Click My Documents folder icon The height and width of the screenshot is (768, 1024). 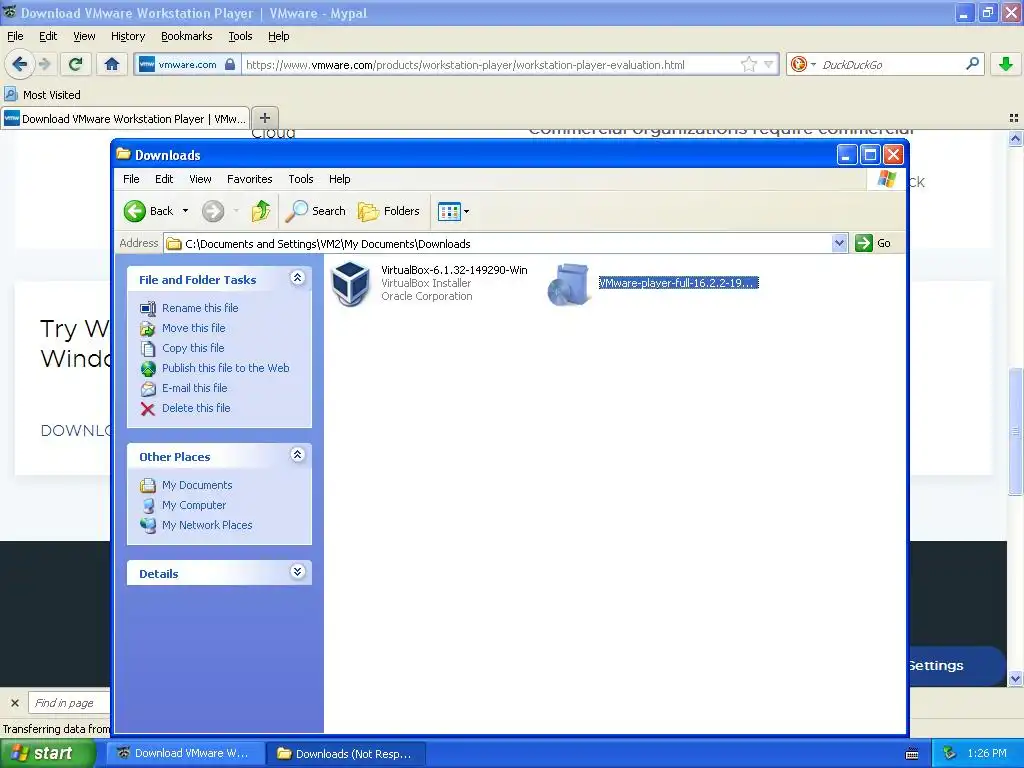coord(148,485)
